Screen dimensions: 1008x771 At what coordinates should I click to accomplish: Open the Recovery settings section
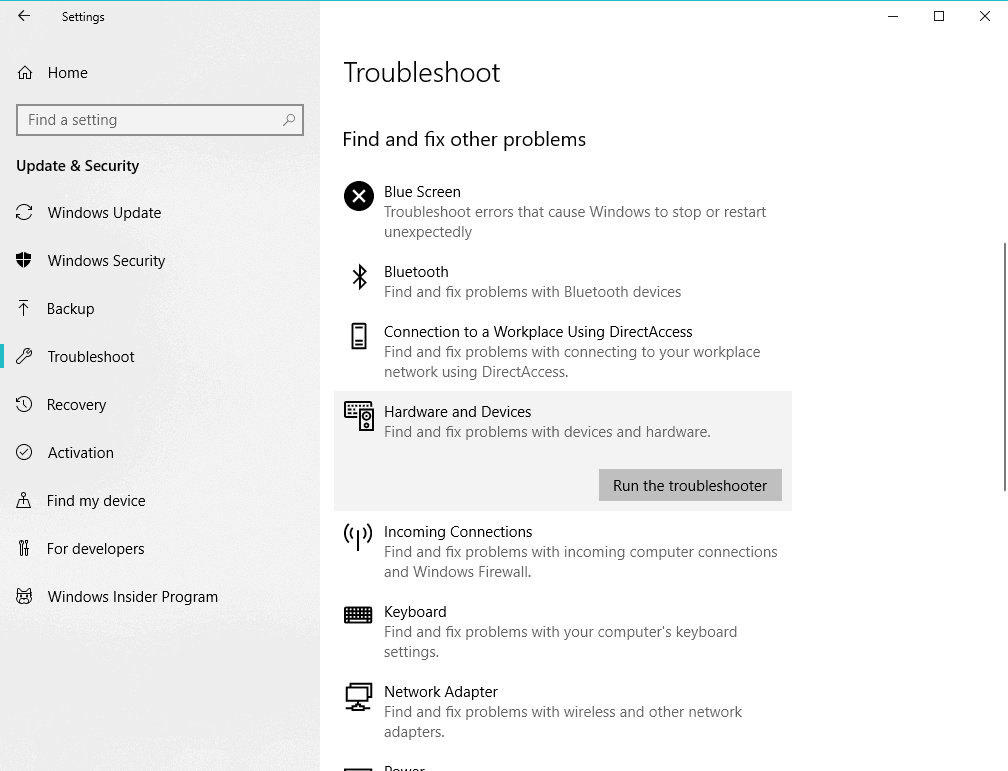coord(76,404)
